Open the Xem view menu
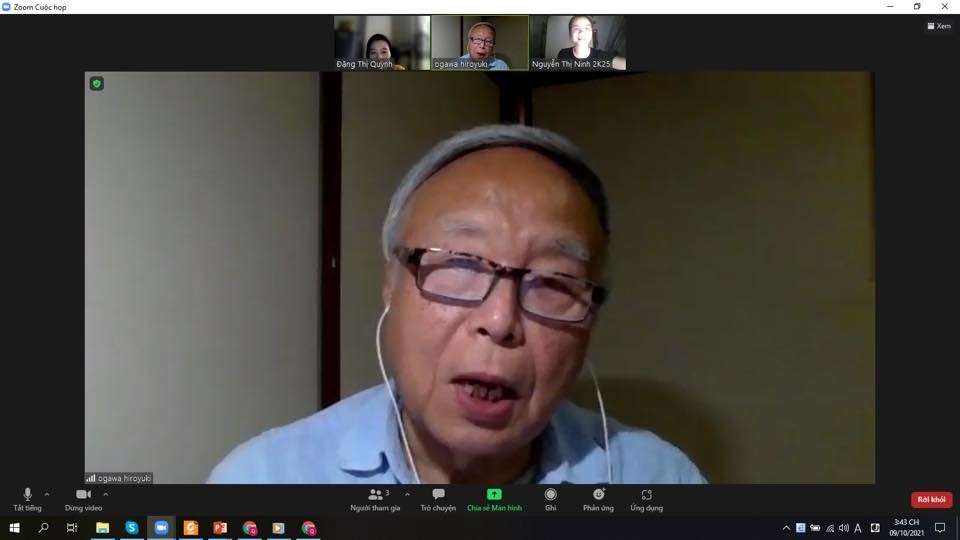The height and width of the screenshot is (540, 960). pos(938,26)
